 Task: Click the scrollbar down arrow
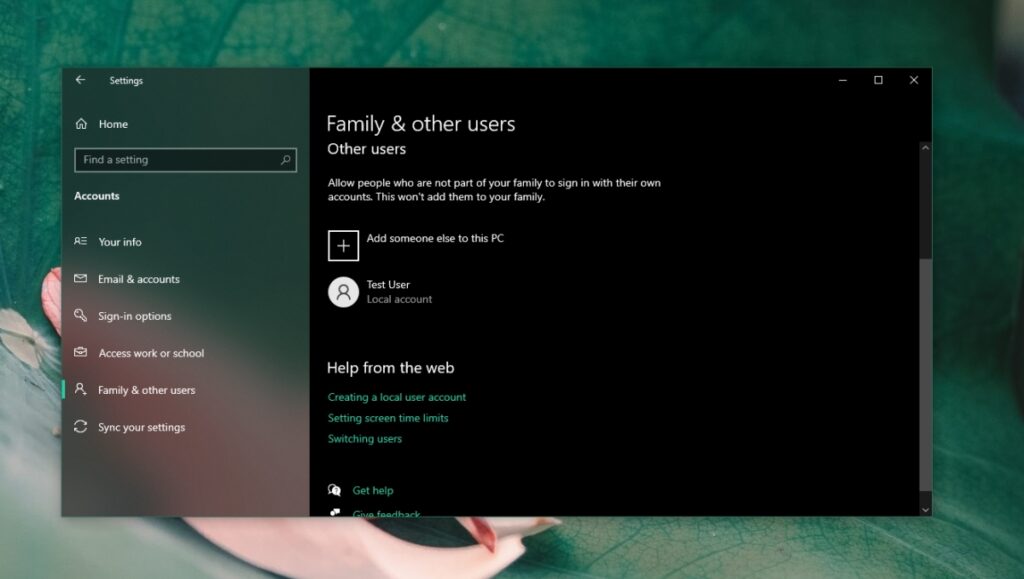(924, 509)
